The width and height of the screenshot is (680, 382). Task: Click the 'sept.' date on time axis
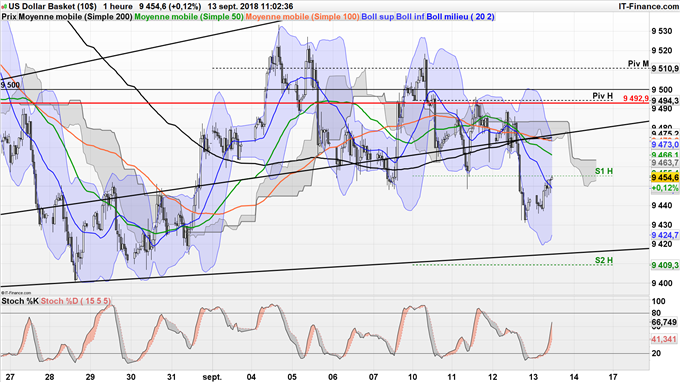pyautogui.click(x=212, y=377)
